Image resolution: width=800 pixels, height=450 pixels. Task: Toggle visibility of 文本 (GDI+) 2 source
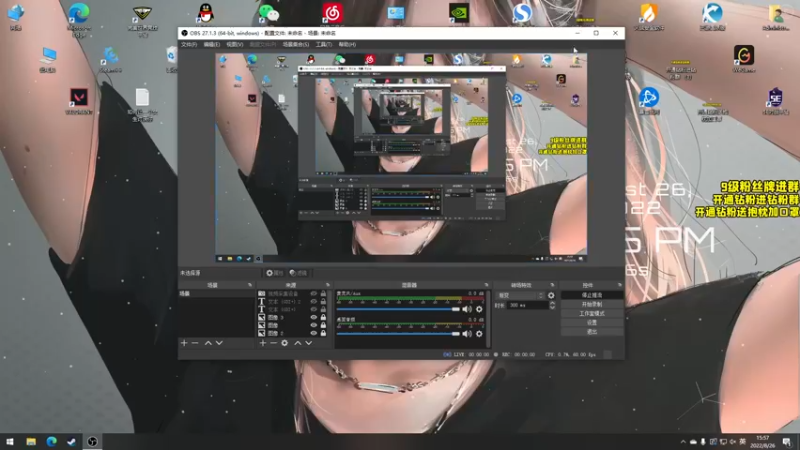pyautogui.click(x=314, y=302)
